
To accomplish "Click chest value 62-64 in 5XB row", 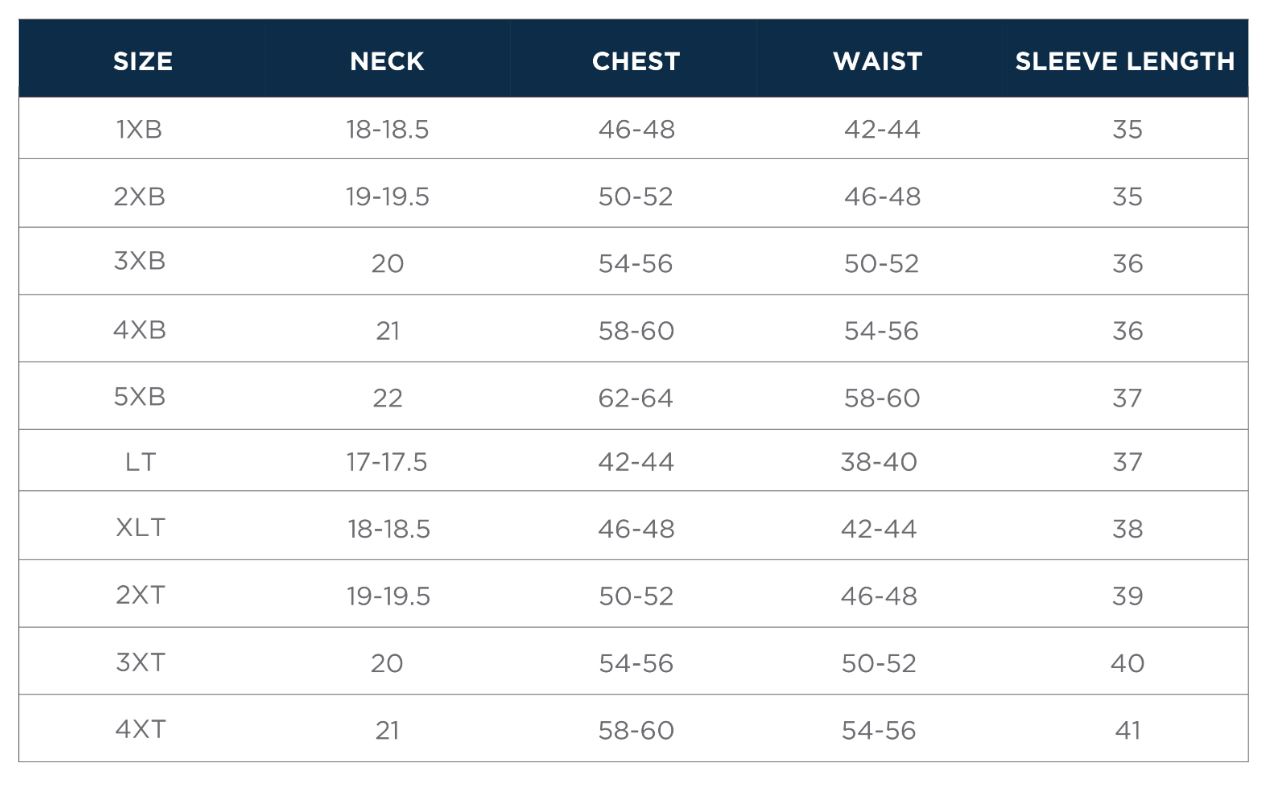I will pyautogui.click(x=635, y=398).
